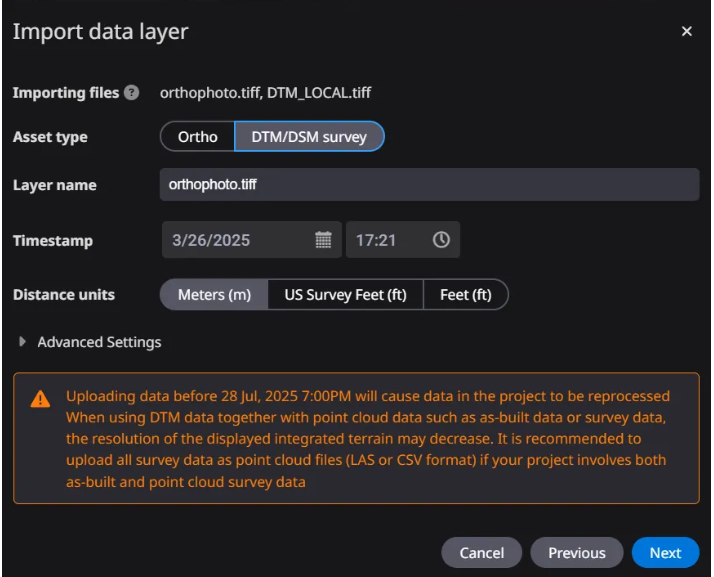Focus the Layer name text field

(428, 185)
